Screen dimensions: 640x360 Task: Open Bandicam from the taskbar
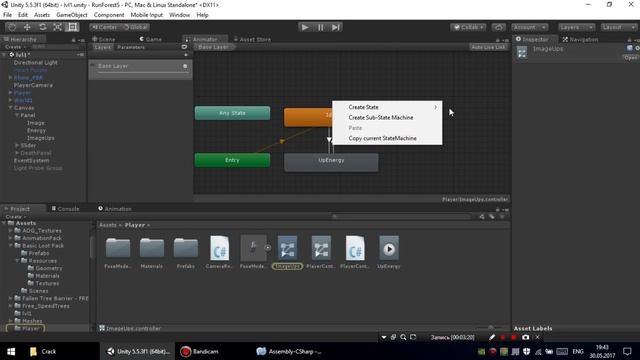tap(200, 351)
